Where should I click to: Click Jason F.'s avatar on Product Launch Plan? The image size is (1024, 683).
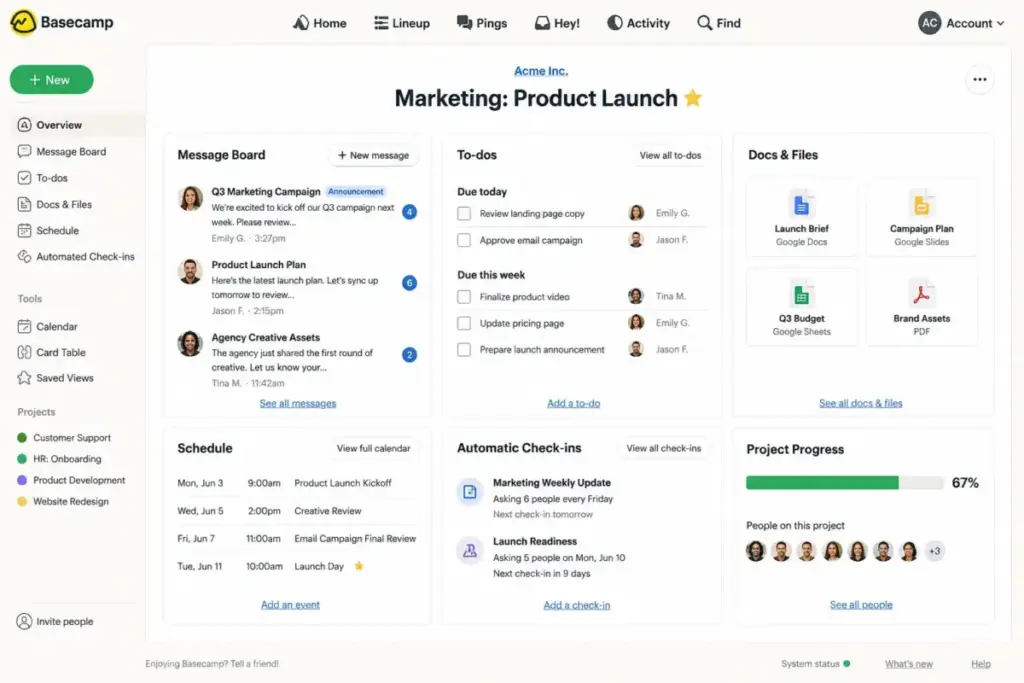190,271
